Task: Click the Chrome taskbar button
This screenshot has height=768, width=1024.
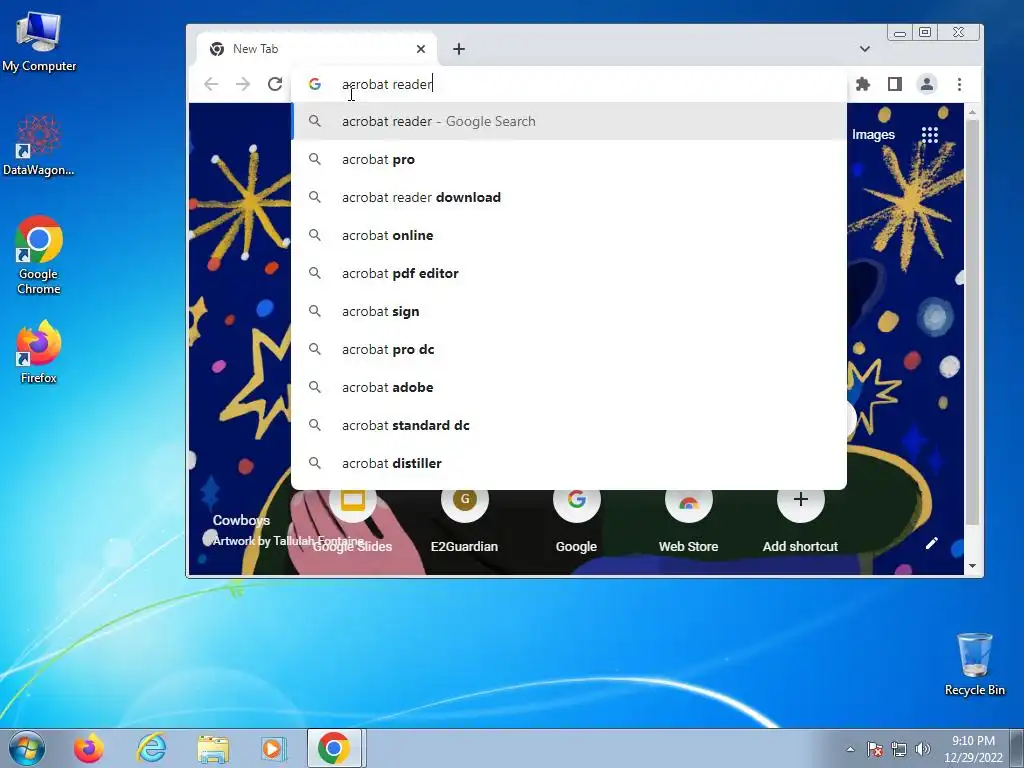Action: (334, 748)
